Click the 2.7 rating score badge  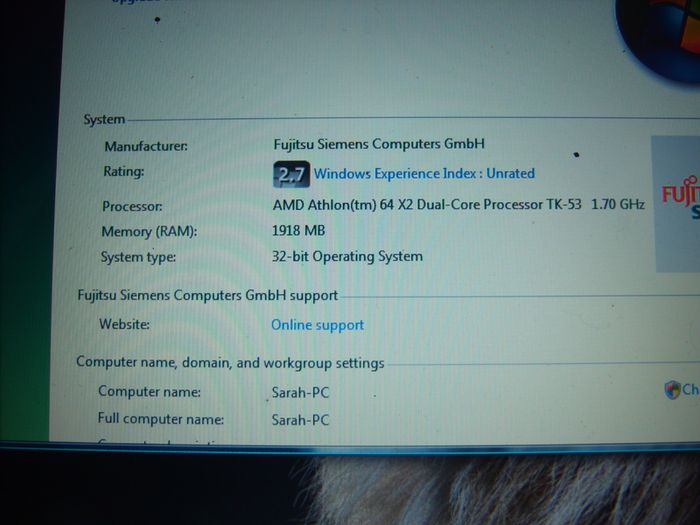tap(292, 174)
